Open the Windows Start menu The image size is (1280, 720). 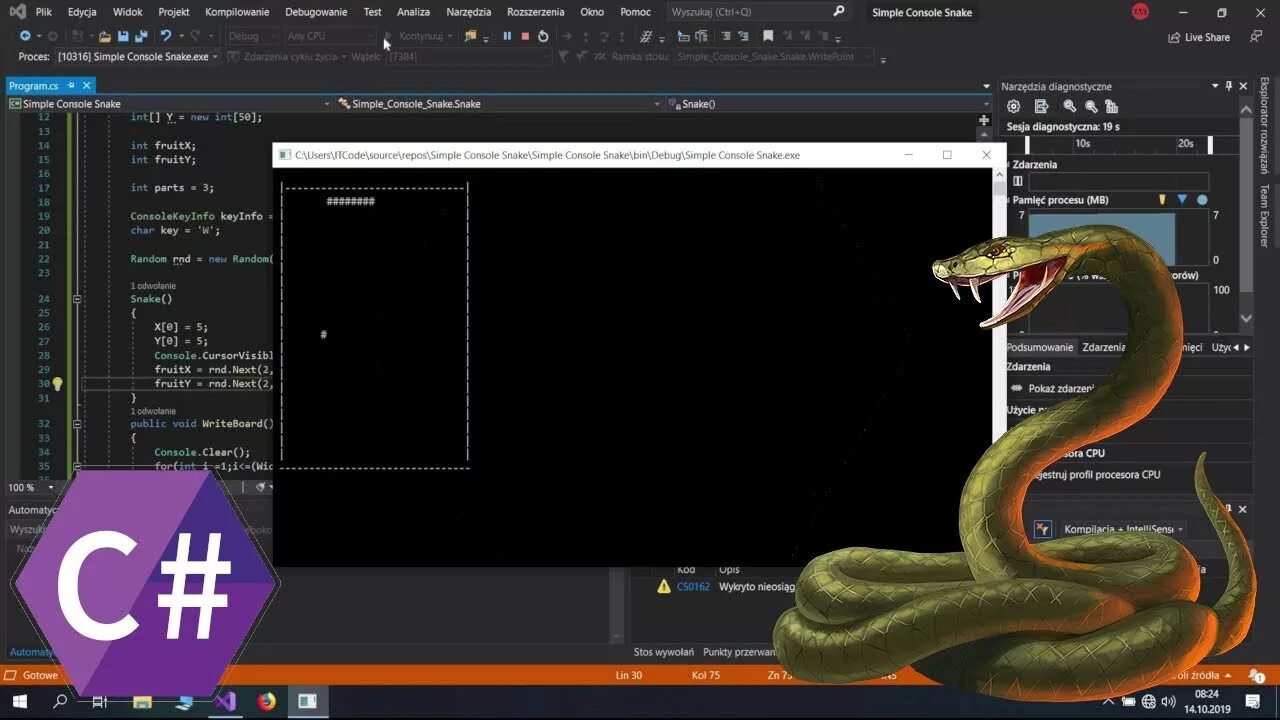point(19,702)
